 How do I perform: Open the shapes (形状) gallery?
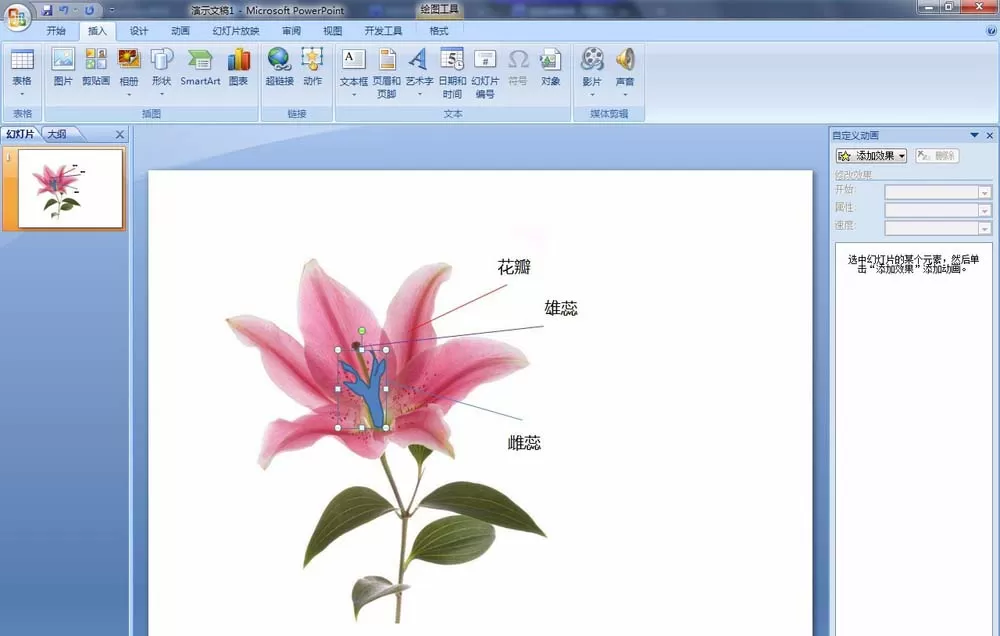[x=162, y=72]
